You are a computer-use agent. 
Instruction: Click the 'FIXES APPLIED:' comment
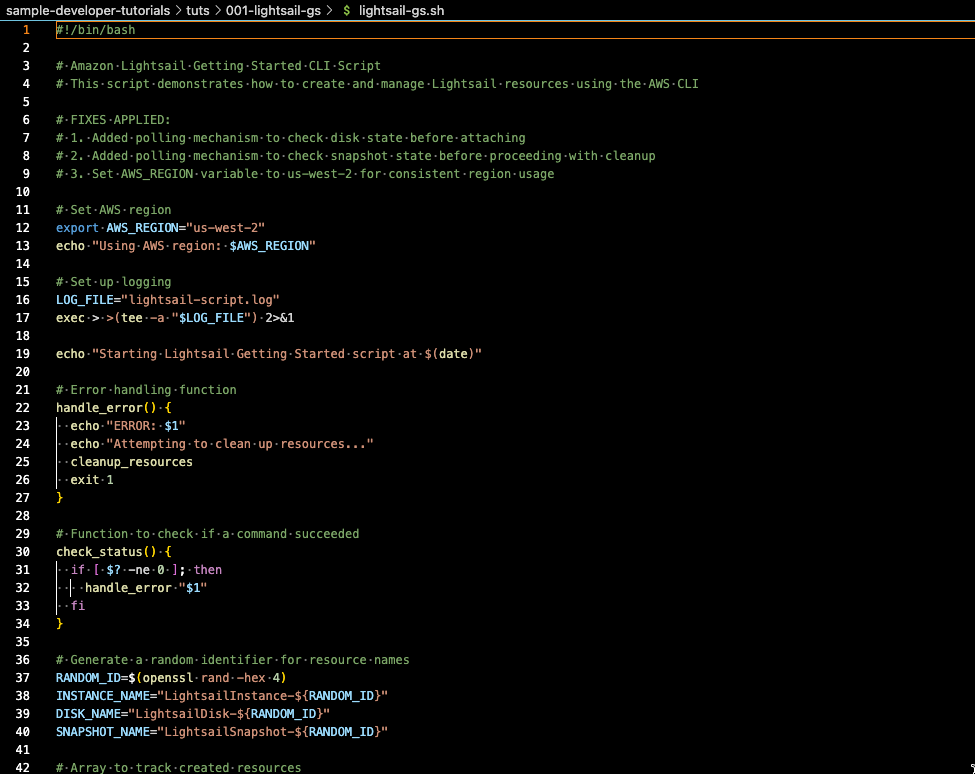(113, 120)
